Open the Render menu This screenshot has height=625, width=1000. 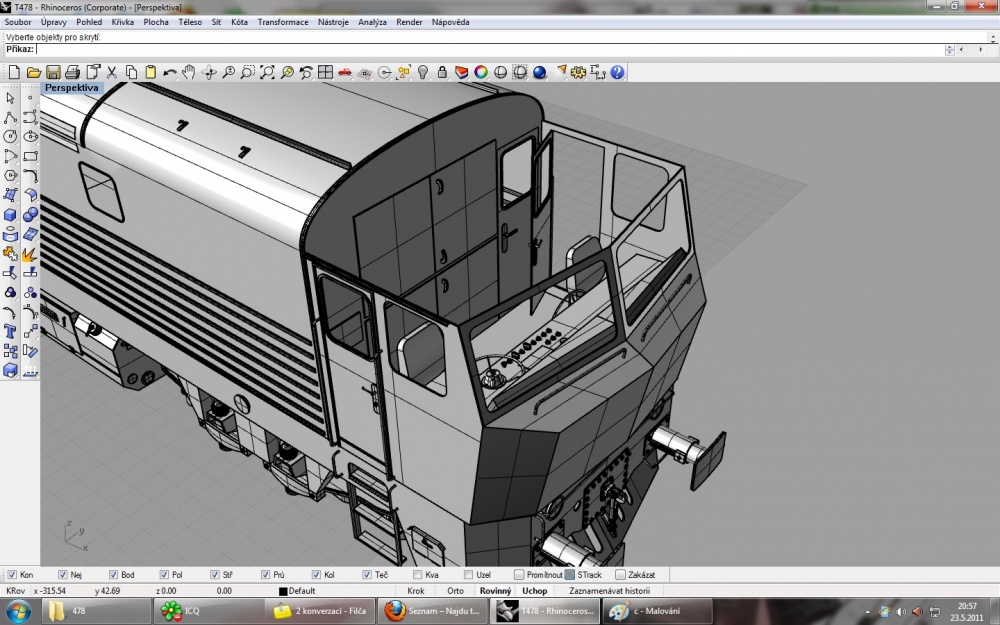point(409,22)
